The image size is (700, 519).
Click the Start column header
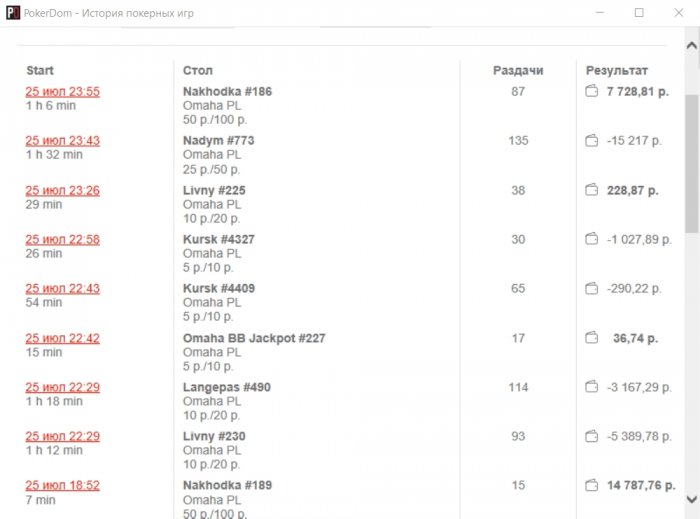pos(40,71)
